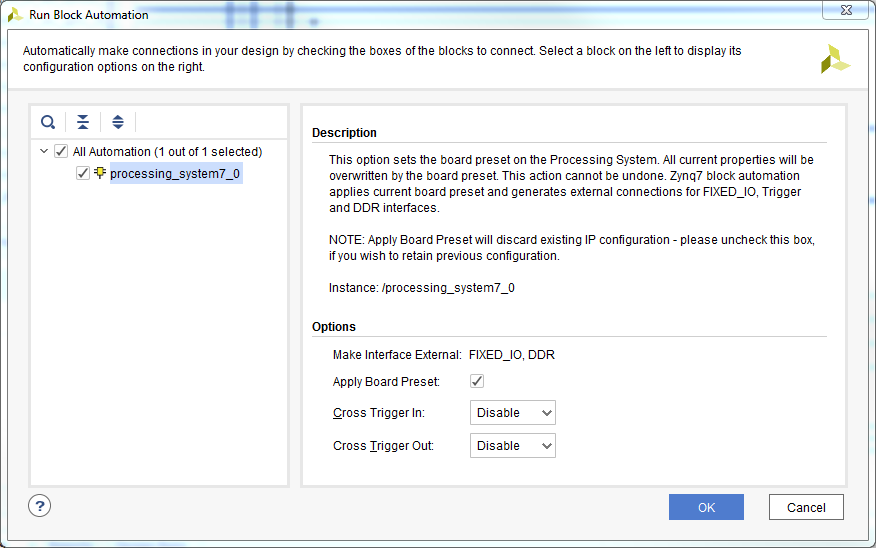Click the Vivado logo in the title bar

click(x=15, y=15)
